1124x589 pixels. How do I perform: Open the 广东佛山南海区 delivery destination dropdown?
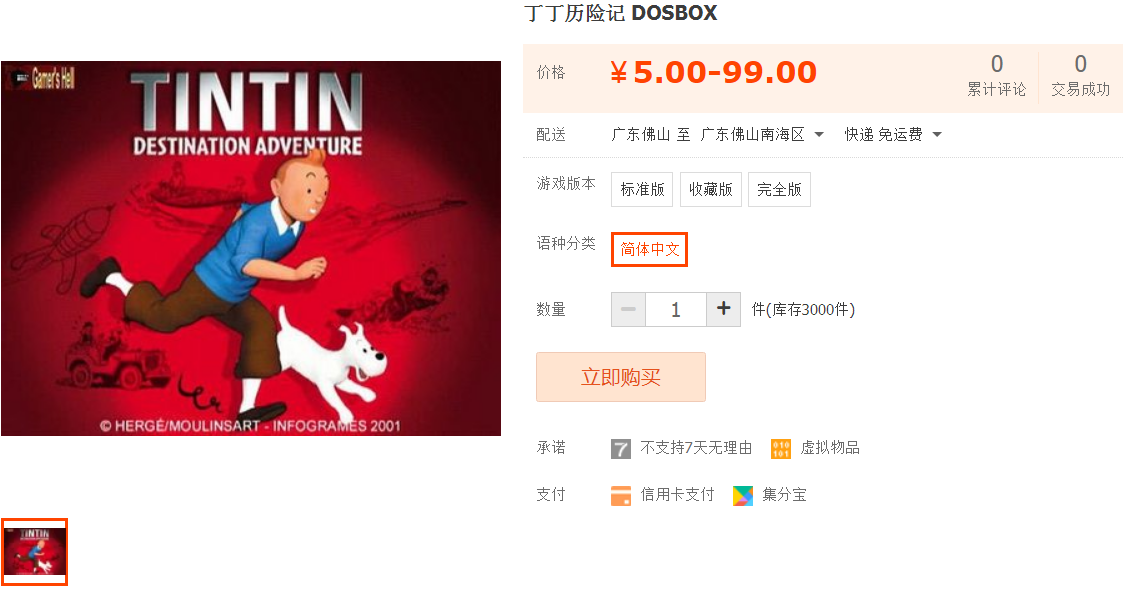coord(762,135)
